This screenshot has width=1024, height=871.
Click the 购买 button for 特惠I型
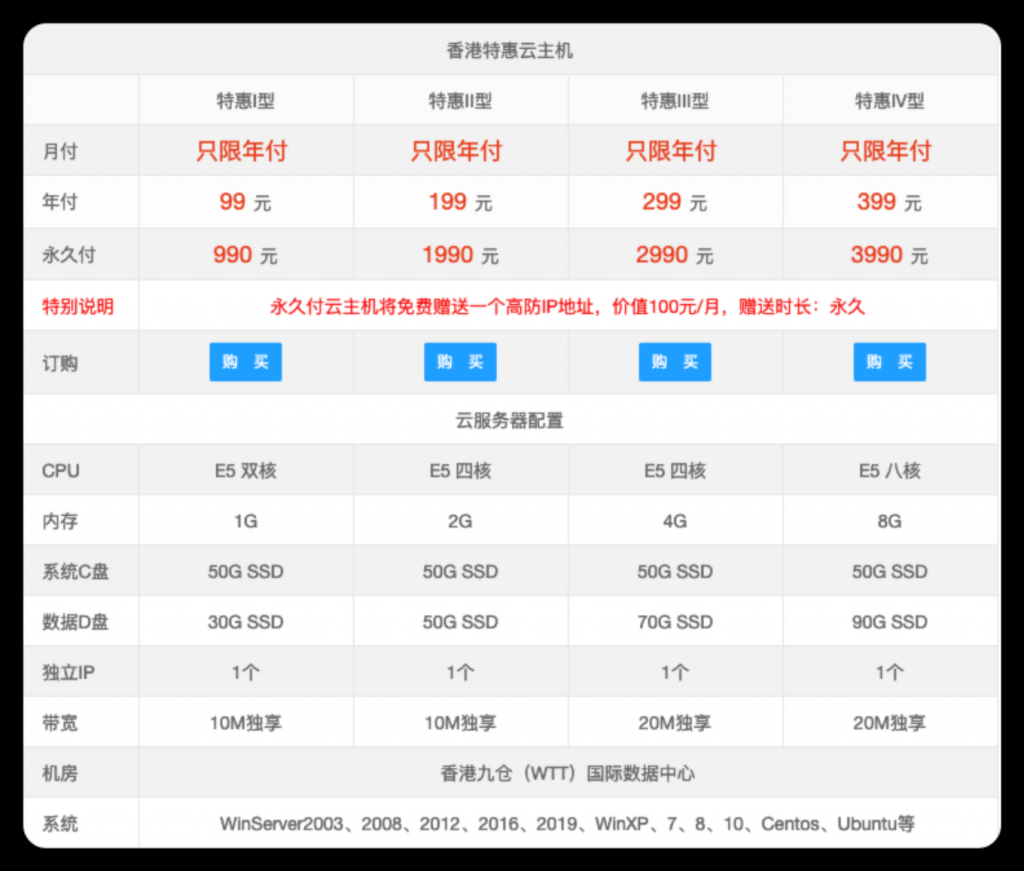pyautogui.click(x=245, y=362)
